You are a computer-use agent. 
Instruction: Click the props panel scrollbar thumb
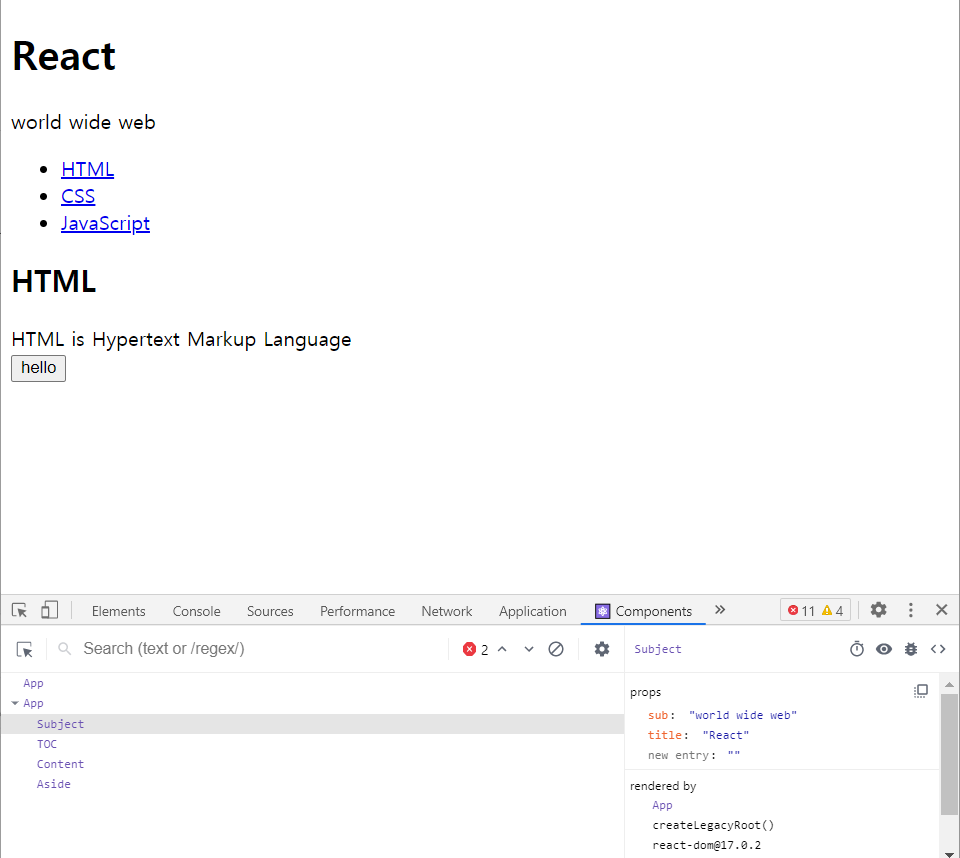pos(949,755)
